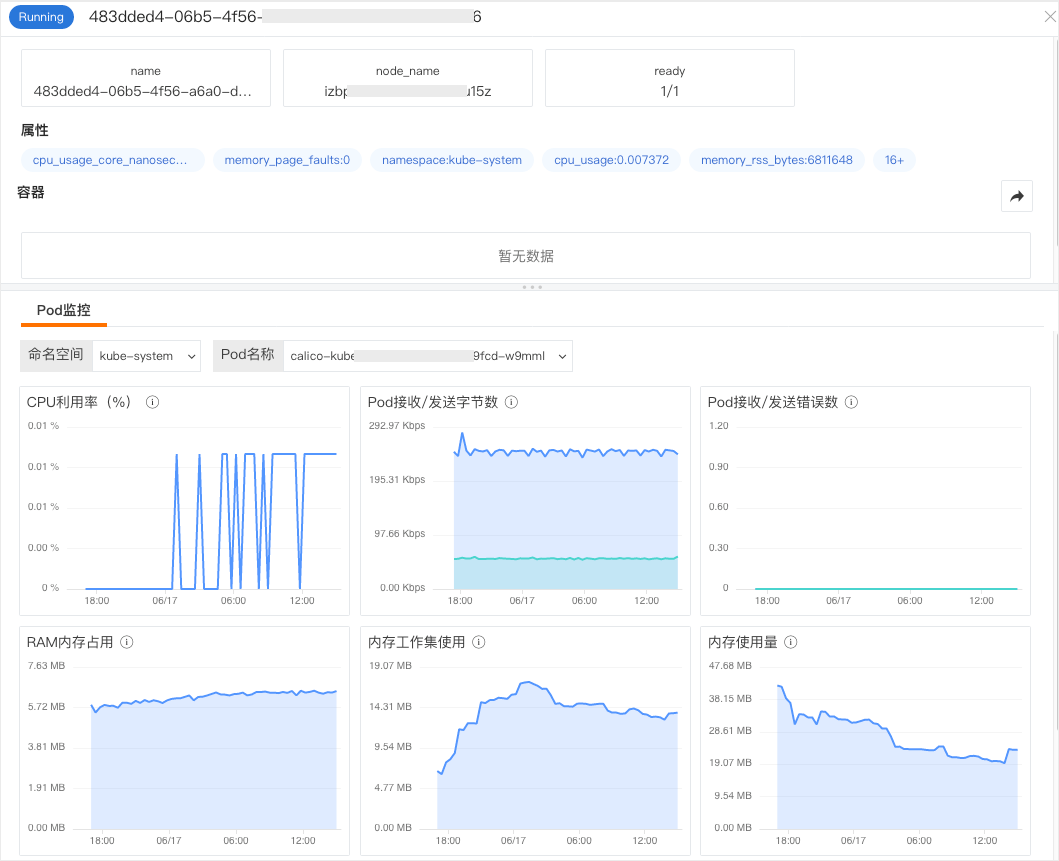This screenshot has width=1059, height=861.
Task: Close the pod detail panel
Action: click(1050, 17)
